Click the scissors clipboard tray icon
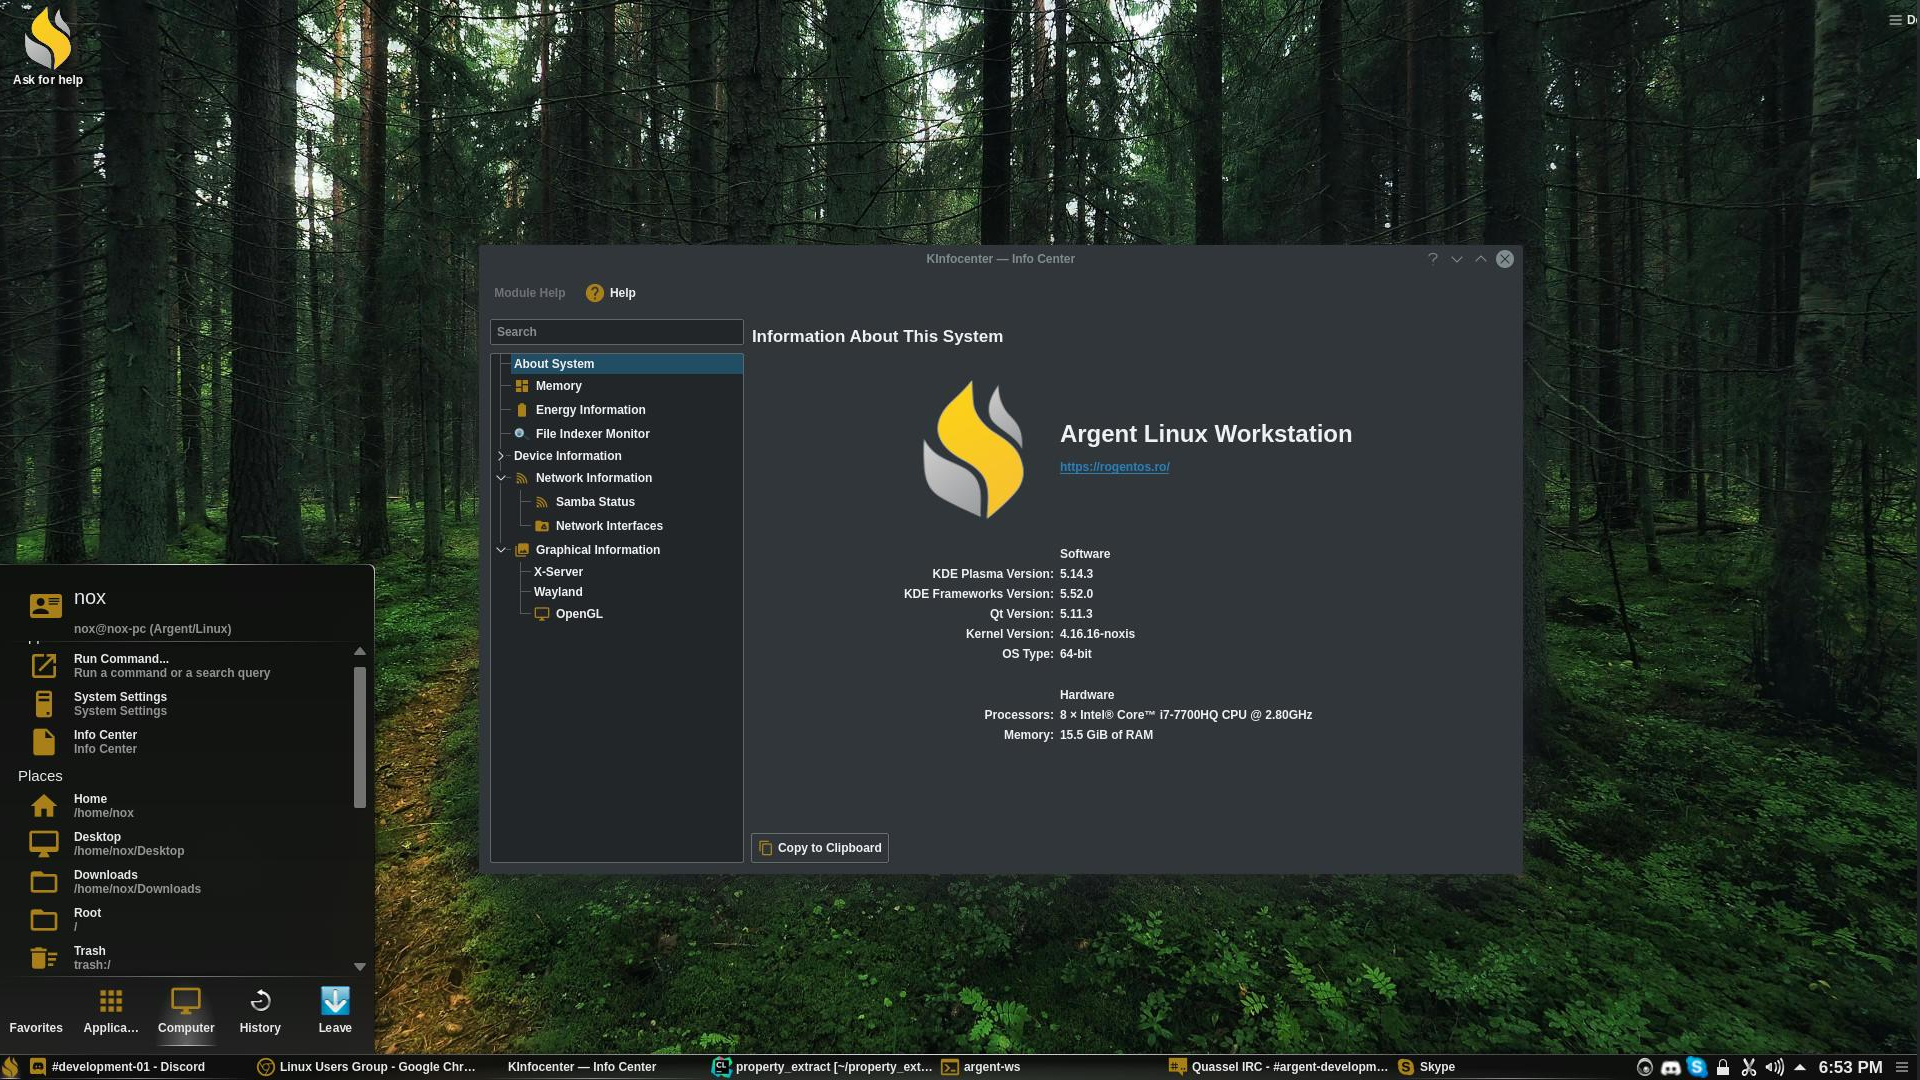 coord(1748,1067)
